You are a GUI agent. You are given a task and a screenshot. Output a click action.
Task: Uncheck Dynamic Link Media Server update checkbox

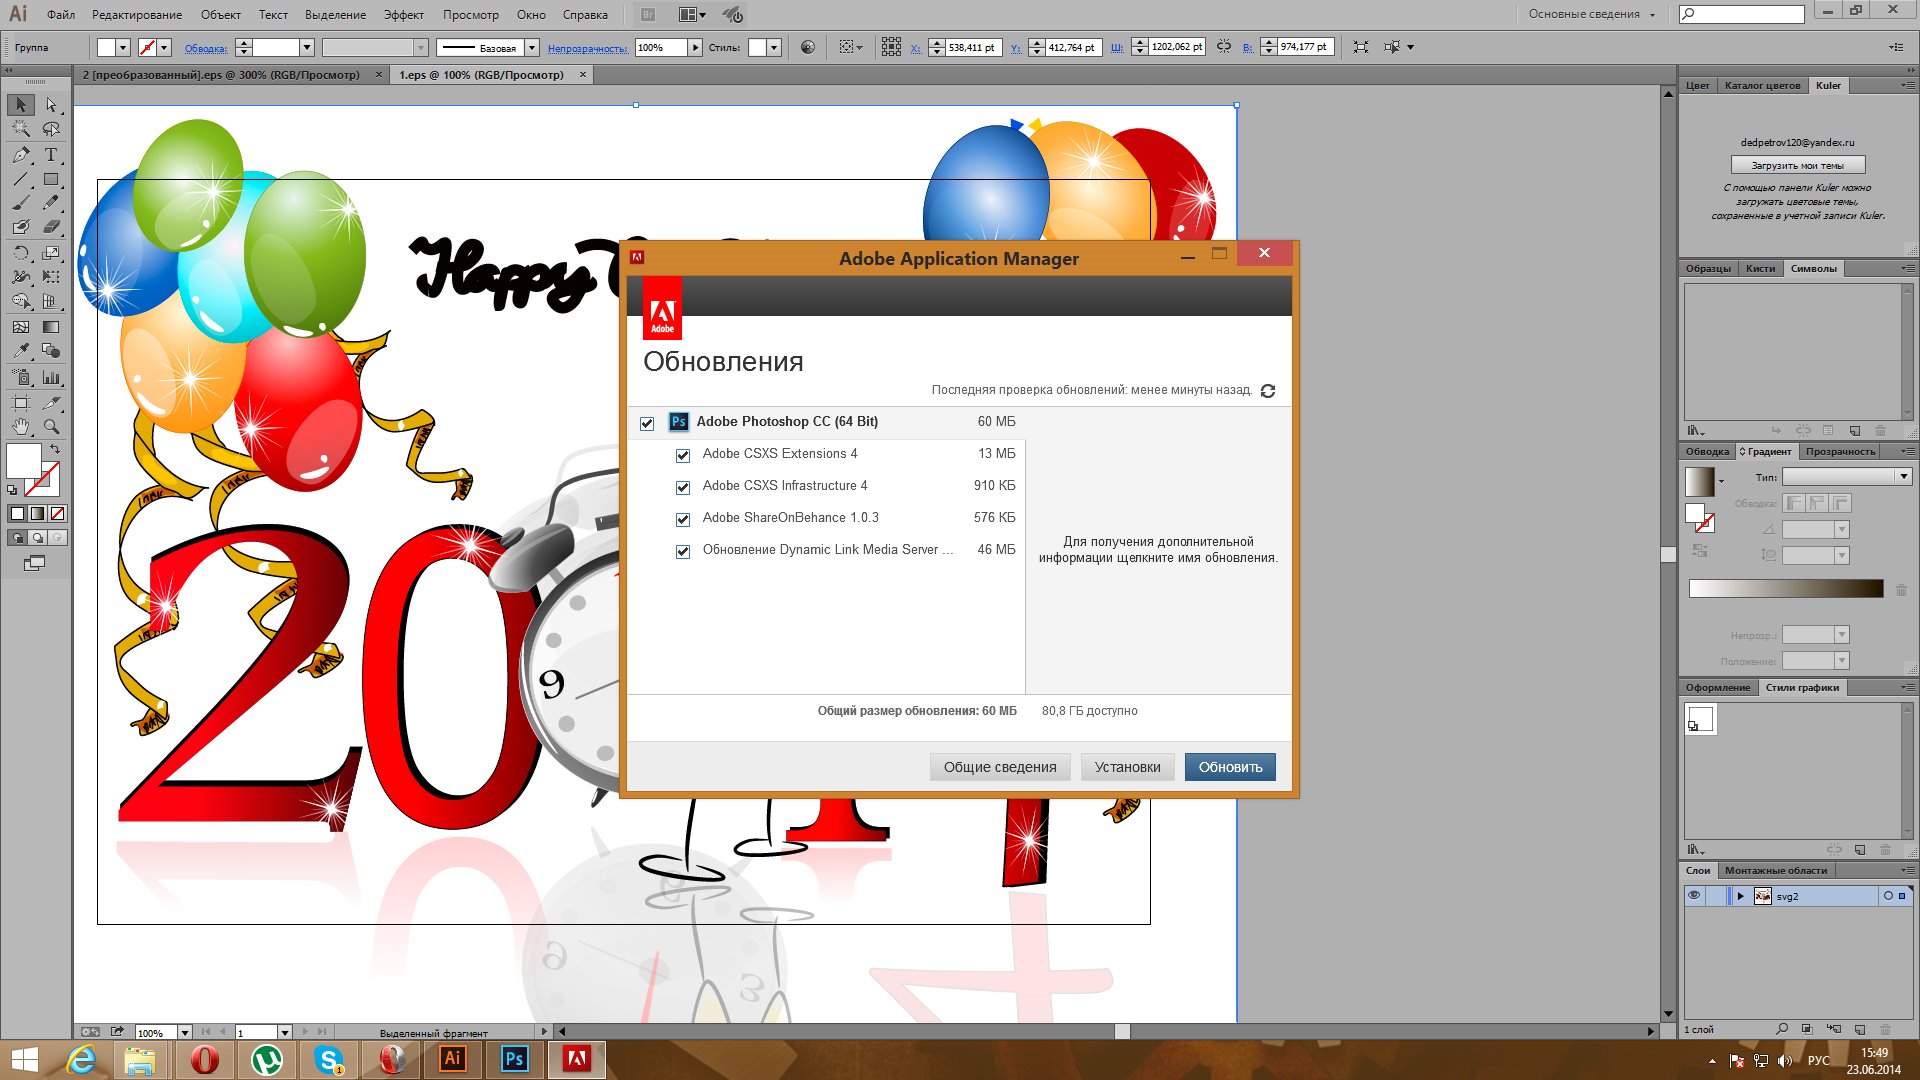[683, 551]
